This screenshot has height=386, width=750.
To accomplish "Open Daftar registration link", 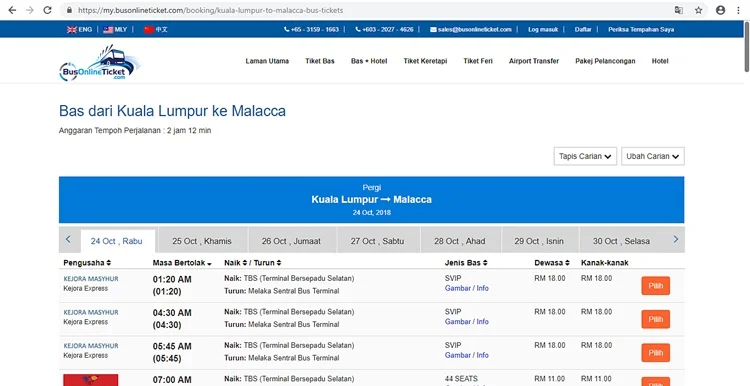I will [583, 29].
